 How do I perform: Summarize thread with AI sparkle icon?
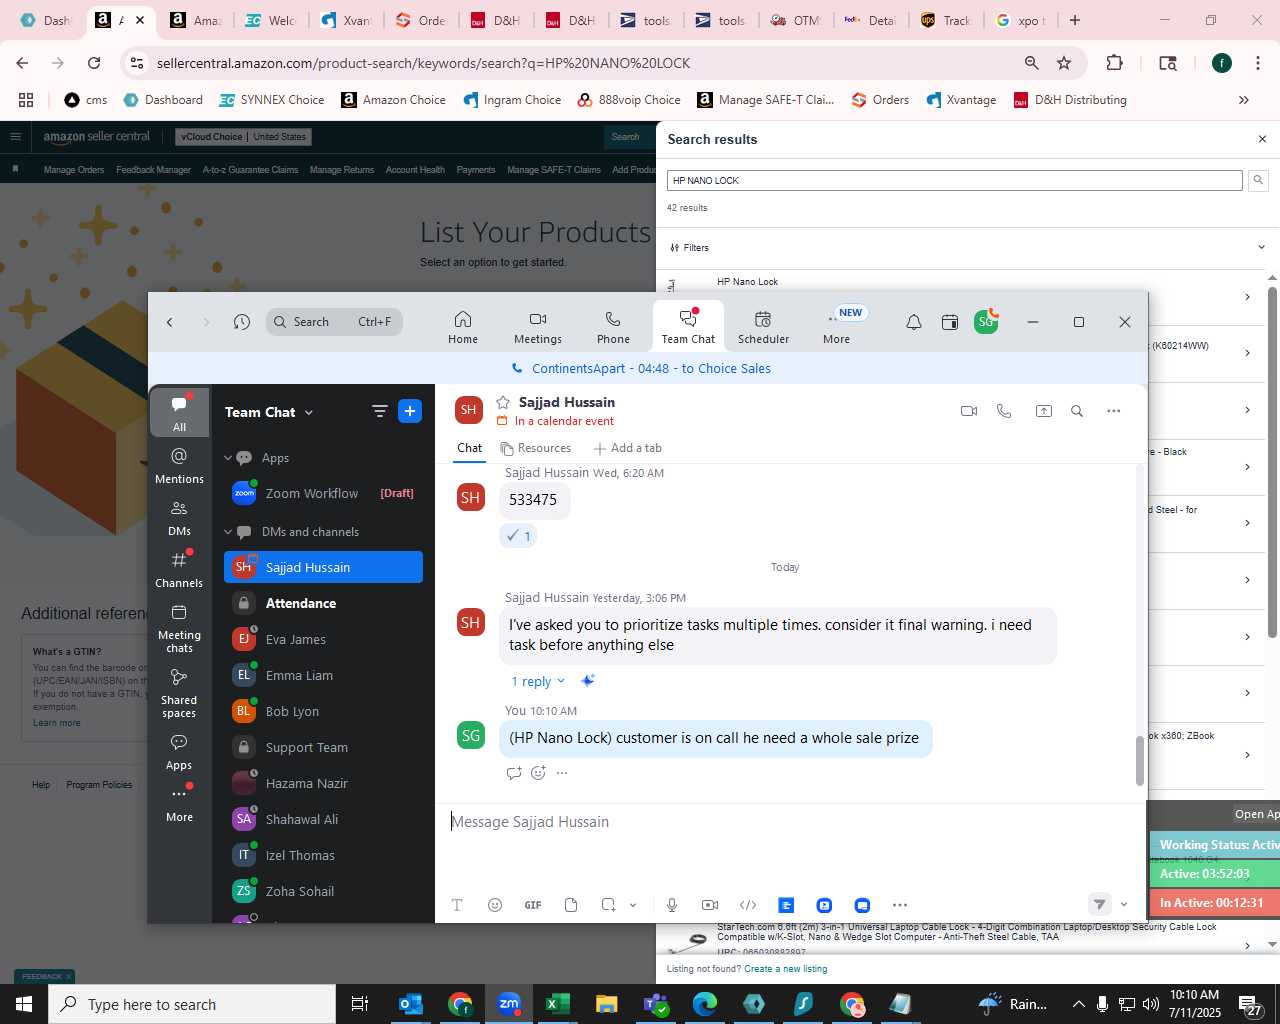(588, 681)
